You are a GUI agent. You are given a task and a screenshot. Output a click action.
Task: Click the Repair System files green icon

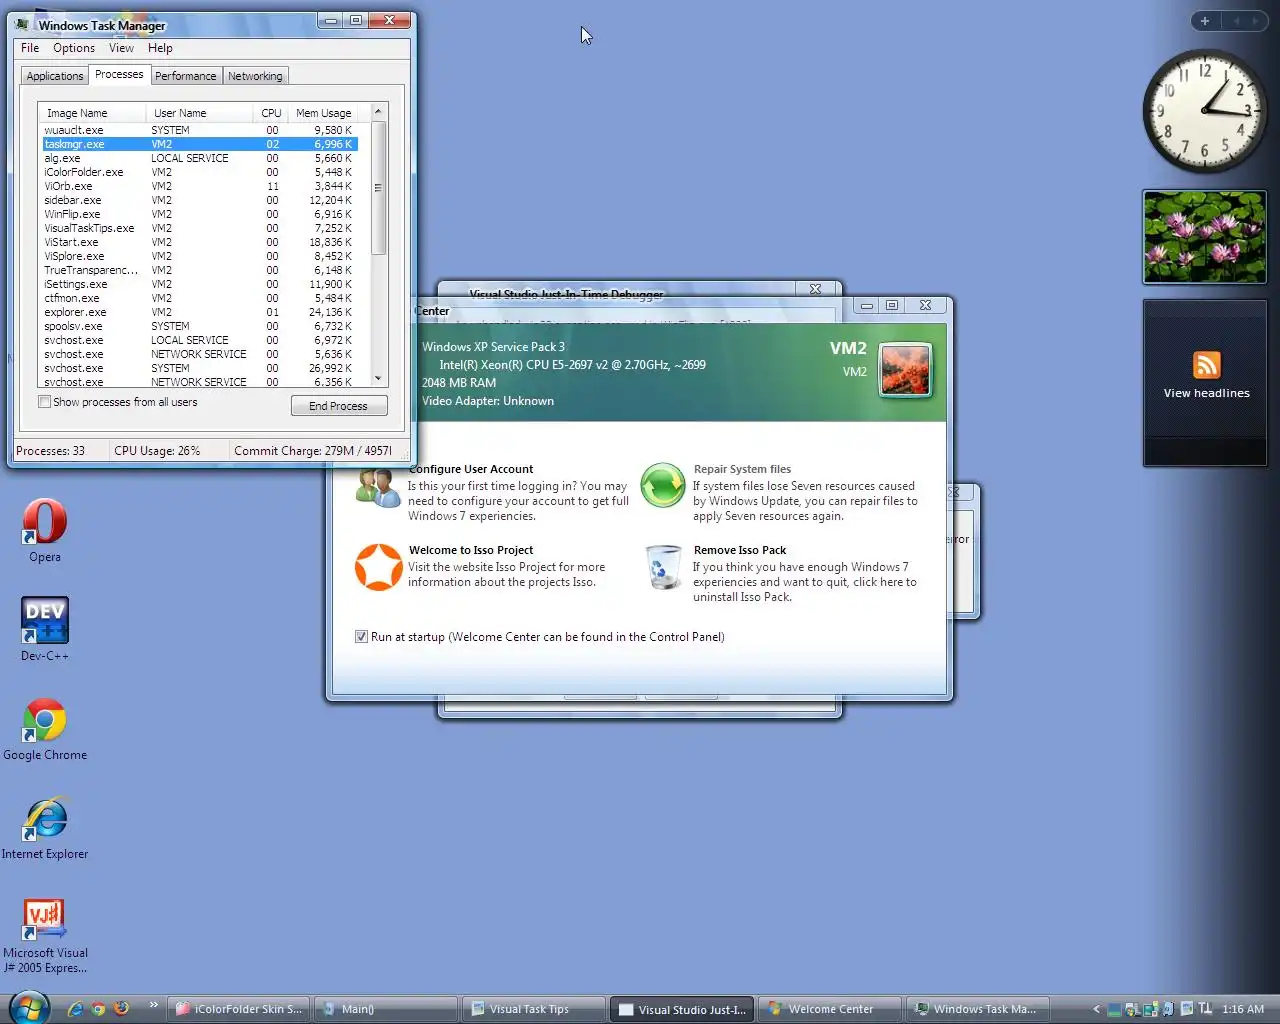(x=662, y=486)
